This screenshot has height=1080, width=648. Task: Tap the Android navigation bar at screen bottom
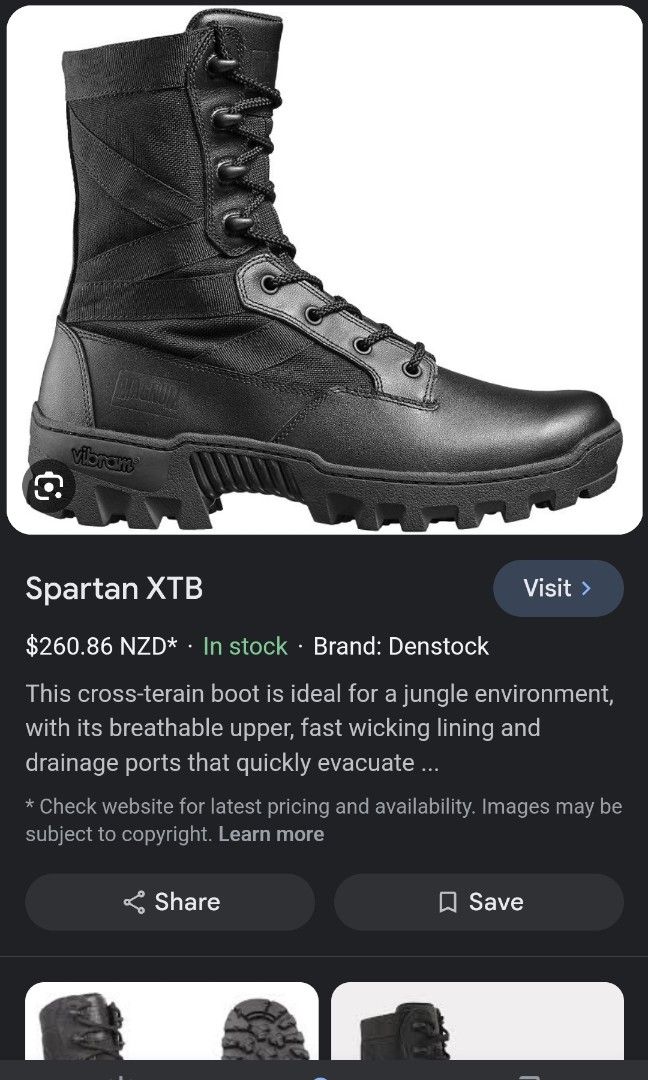pos(324,1075)
